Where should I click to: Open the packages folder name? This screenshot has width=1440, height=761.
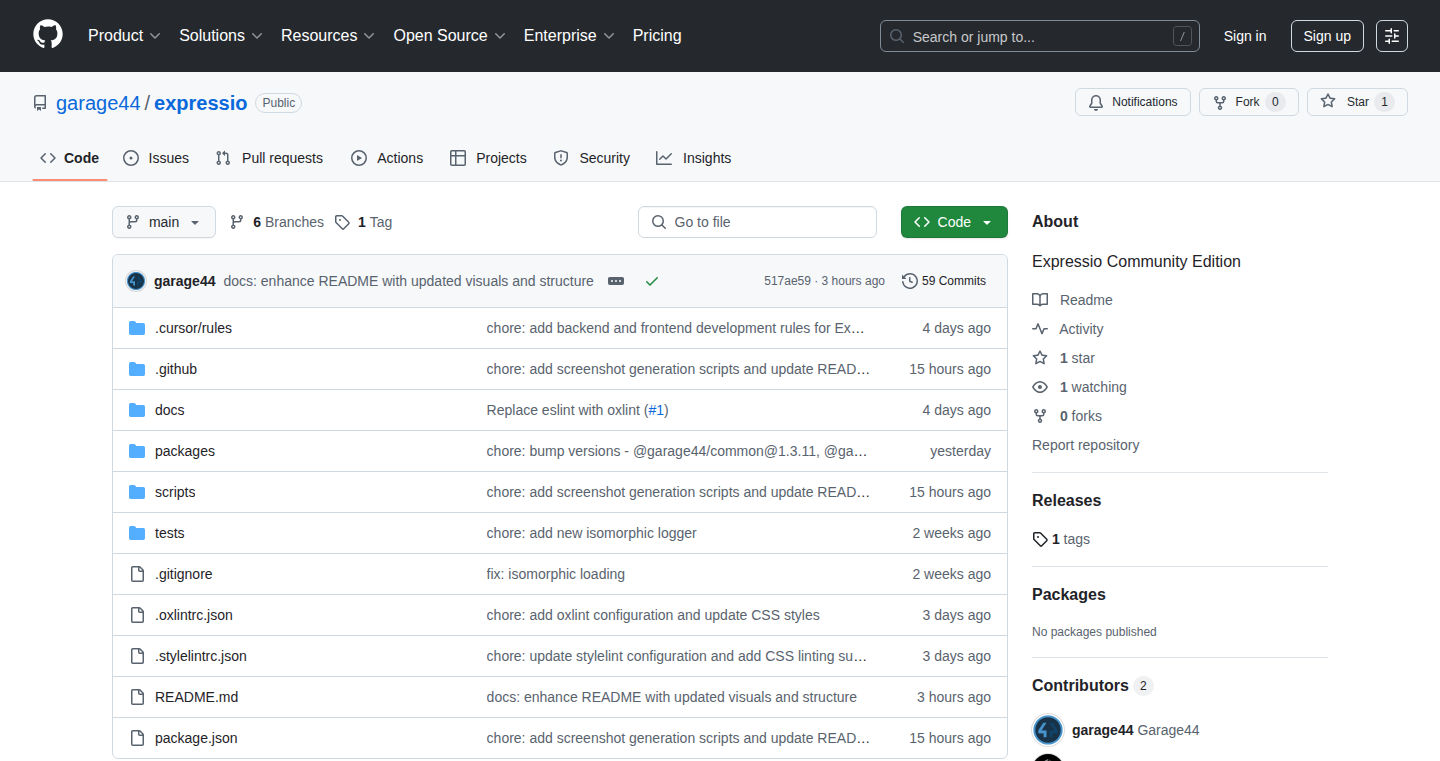point(185,451)
